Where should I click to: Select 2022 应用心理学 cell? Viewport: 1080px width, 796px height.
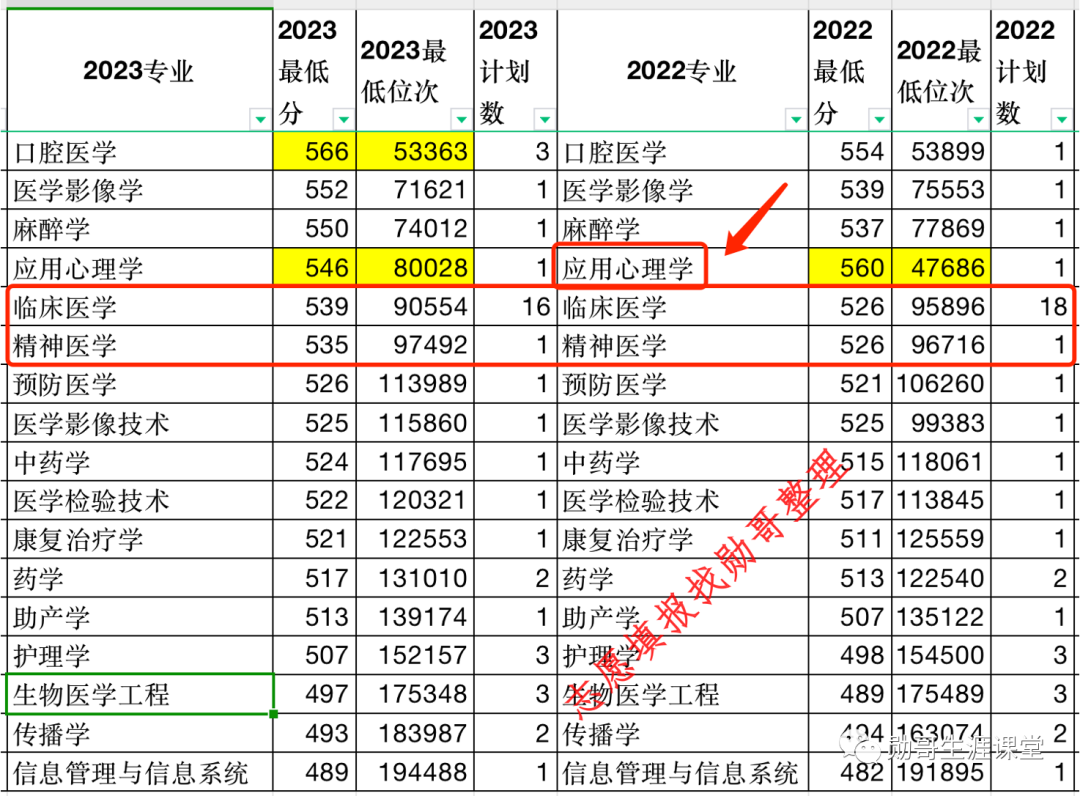click(x=683, y=268)
